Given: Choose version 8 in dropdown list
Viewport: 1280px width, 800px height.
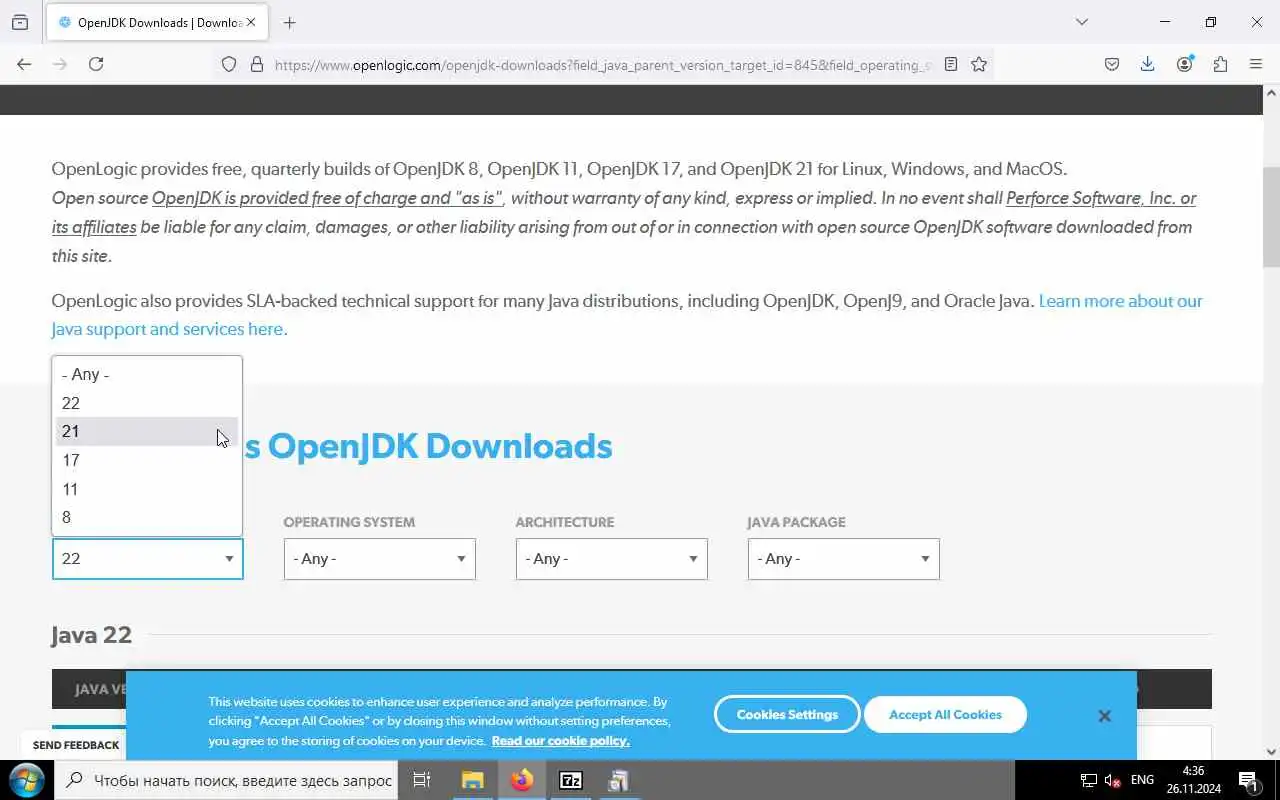Looking at the screenshot, I should pyautogui.click(x=147, y=517).
